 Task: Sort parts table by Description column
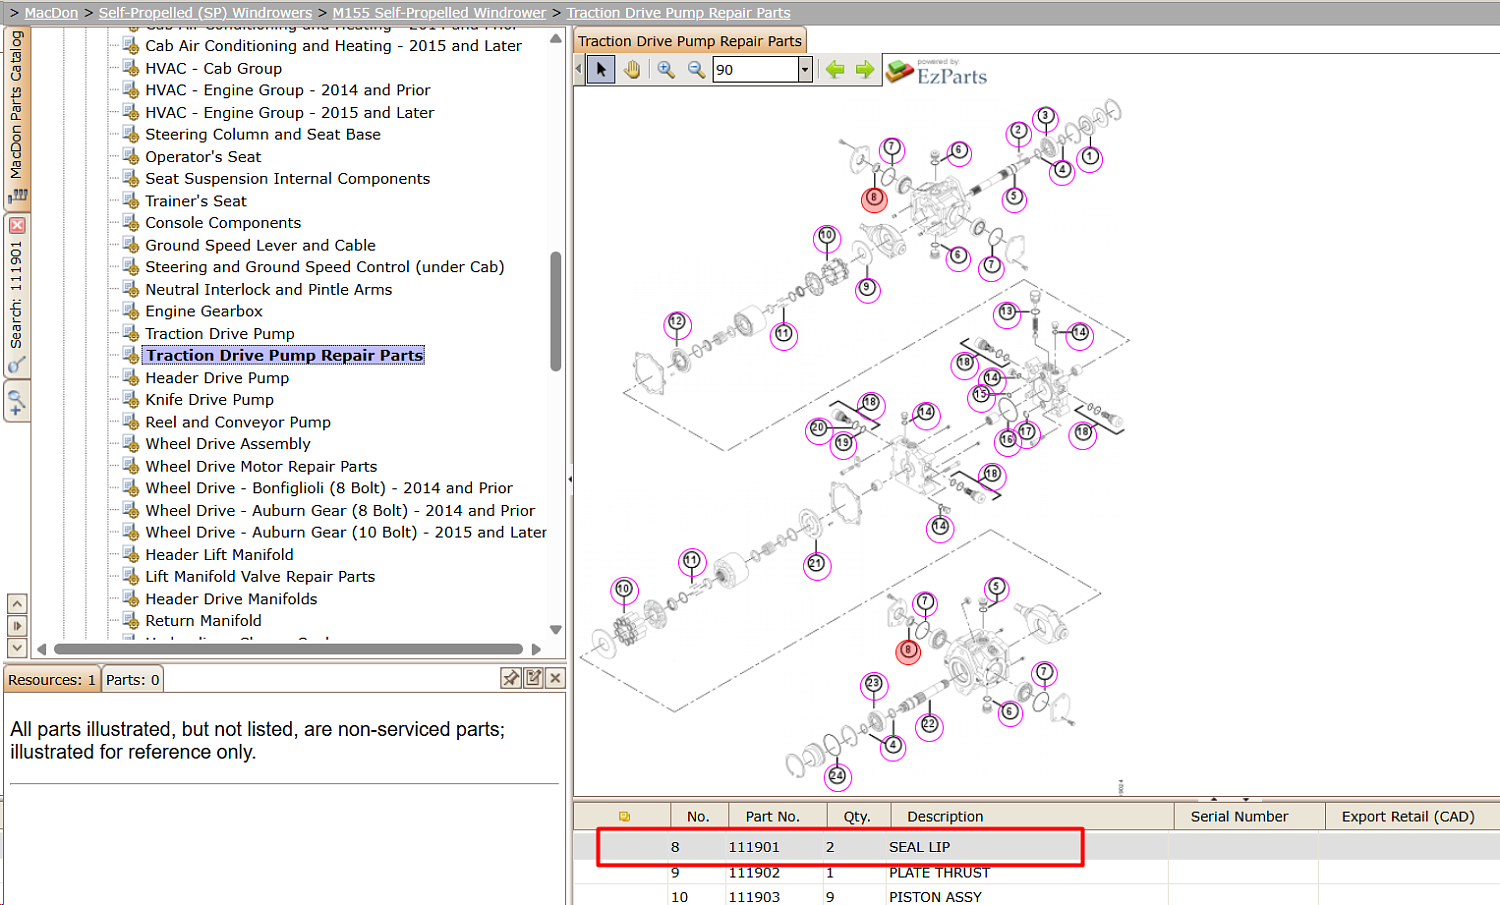coord(1032,816)
